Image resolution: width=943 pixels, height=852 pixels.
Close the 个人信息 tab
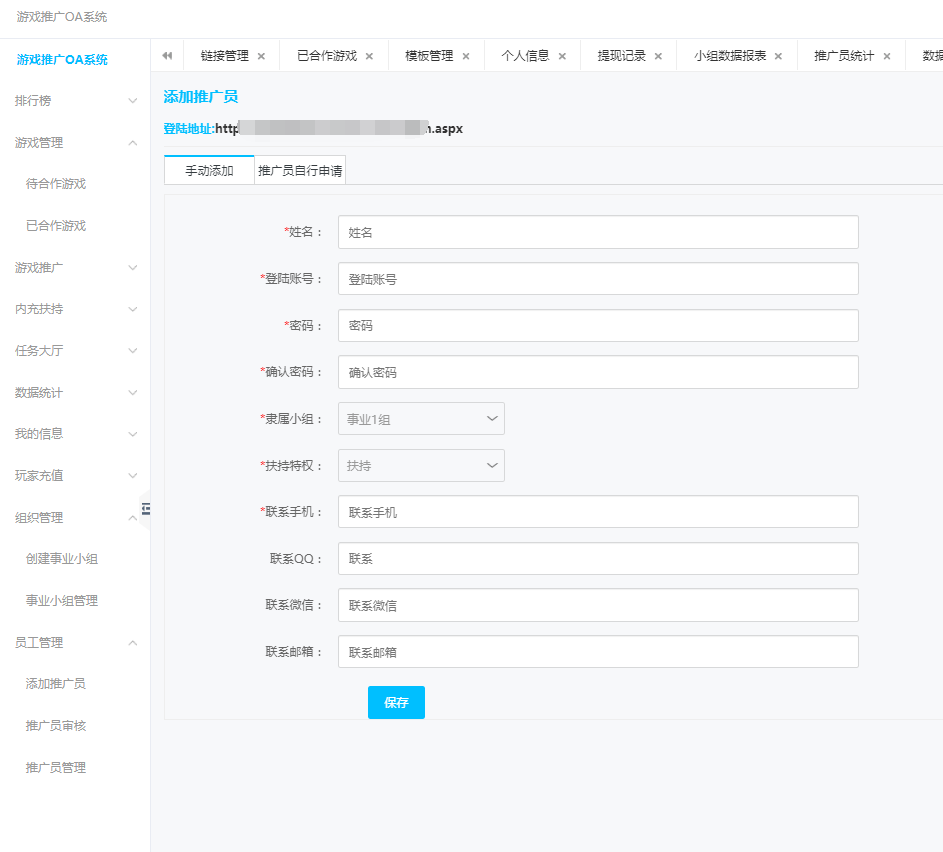point(562,57)
